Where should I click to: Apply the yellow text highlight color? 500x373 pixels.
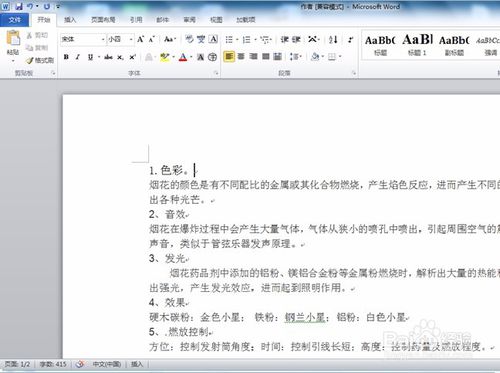(165, 57)
